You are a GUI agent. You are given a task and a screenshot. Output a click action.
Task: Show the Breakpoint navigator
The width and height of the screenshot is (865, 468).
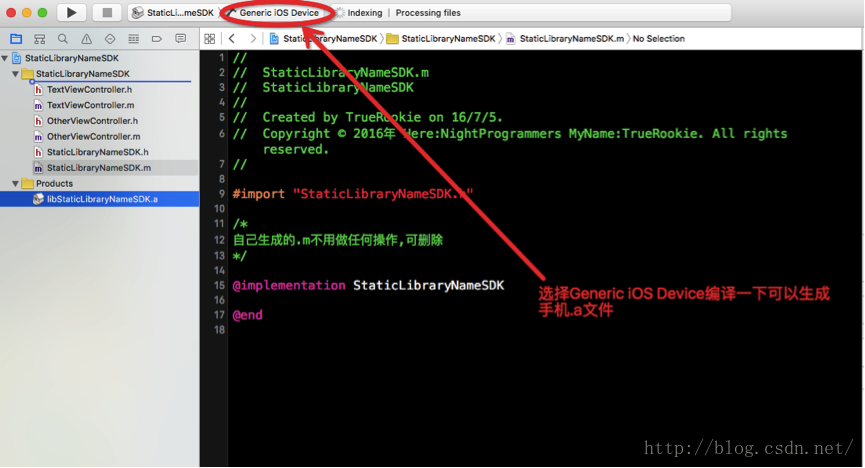[157, 39]
